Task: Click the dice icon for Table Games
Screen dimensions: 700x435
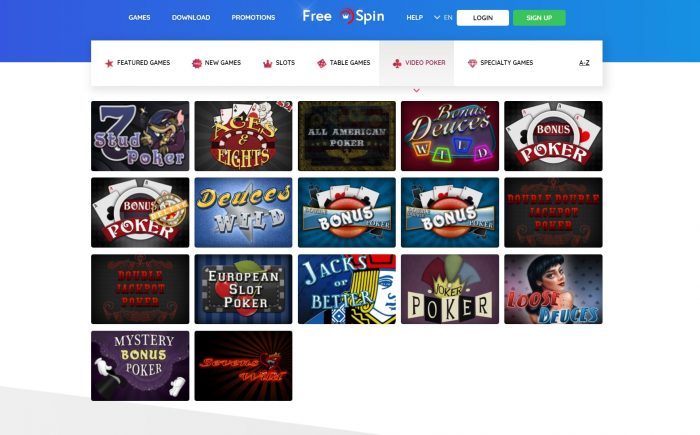Action: [x=321, y=63]
